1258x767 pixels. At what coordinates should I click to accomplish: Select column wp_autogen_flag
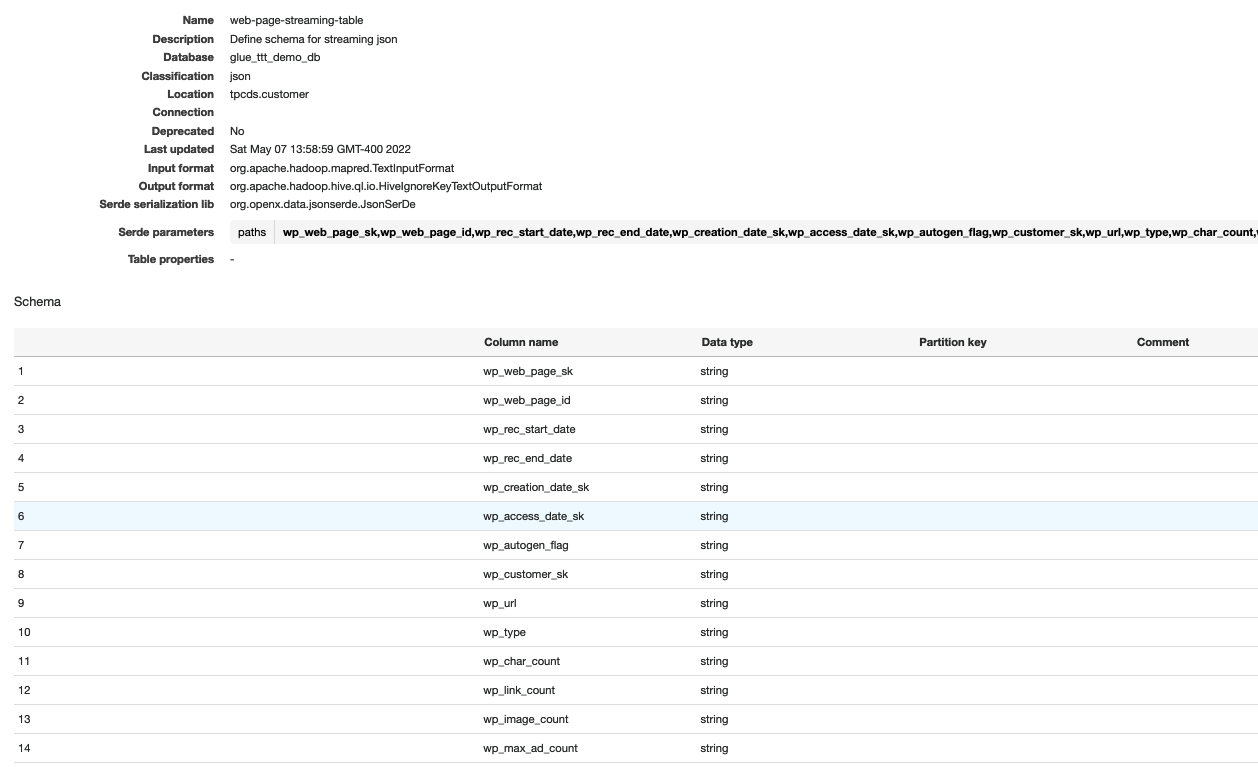click(x=526, y=545)
